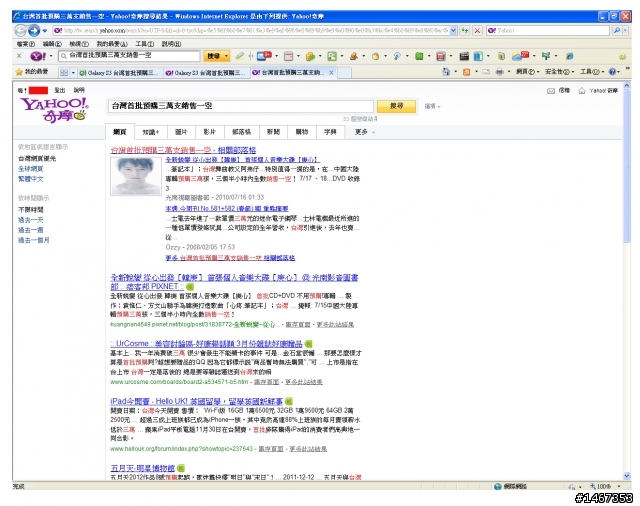Click the Yahoo toolbar search text field
The width and height of the screenshot is (640, 506).
(x=129, y=56)
